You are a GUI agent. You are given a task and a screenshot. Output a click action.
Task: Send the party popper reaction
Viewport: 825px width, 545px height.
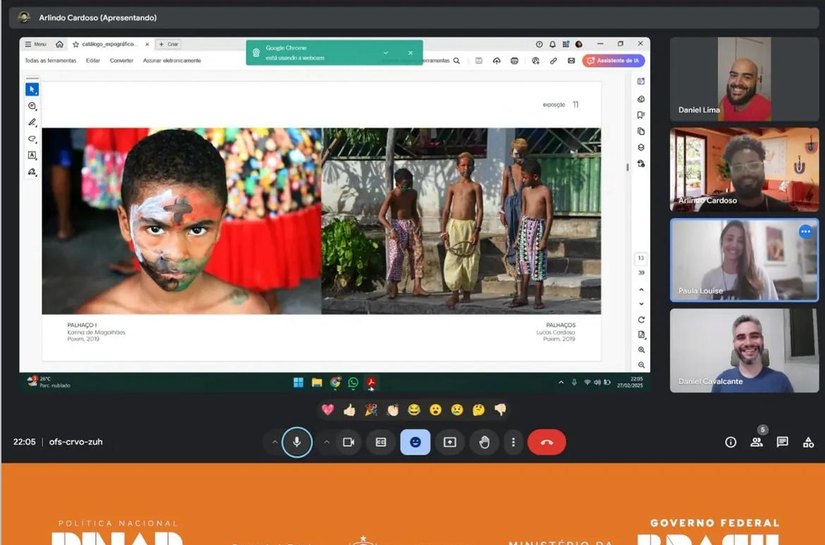(x=371, y=410)
